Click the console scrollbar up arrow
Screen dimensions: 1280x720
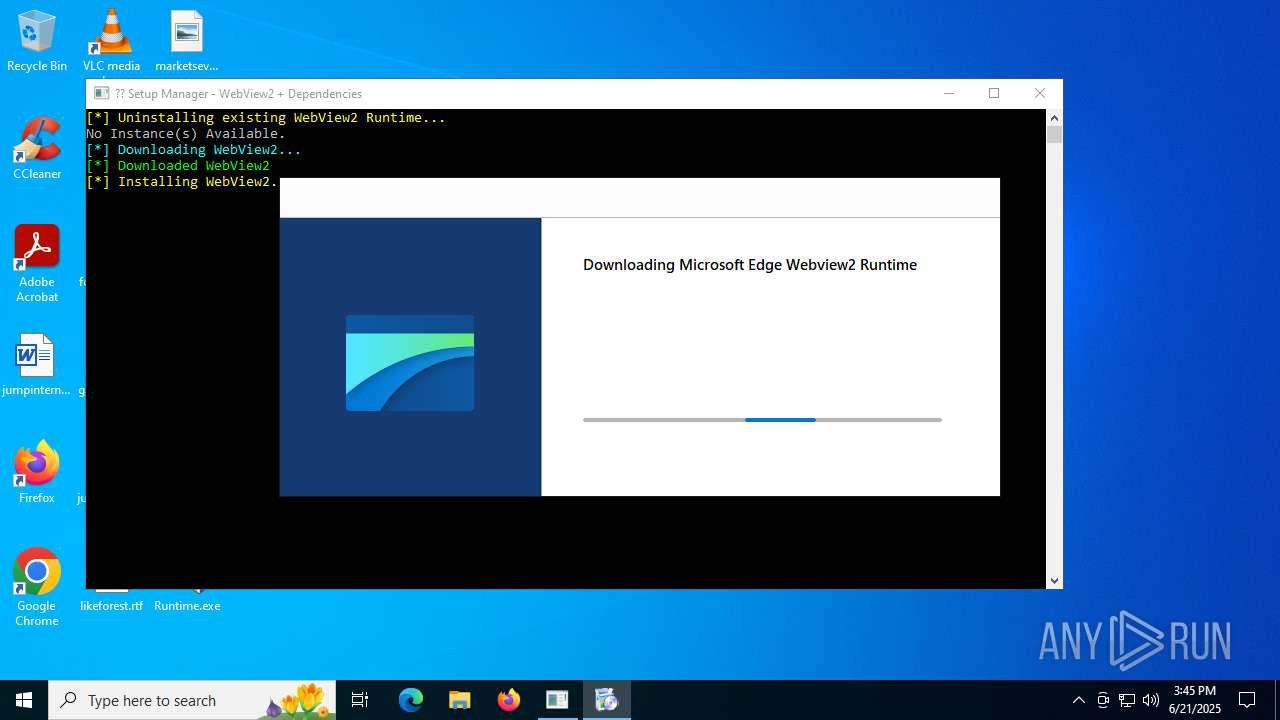[x=1054, y=117]
